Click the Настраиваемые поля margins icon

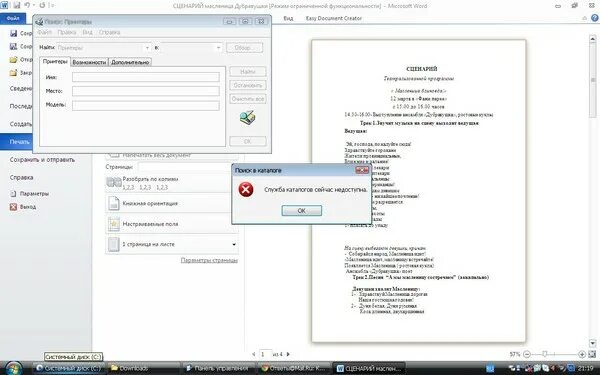[x=114, y=224]
